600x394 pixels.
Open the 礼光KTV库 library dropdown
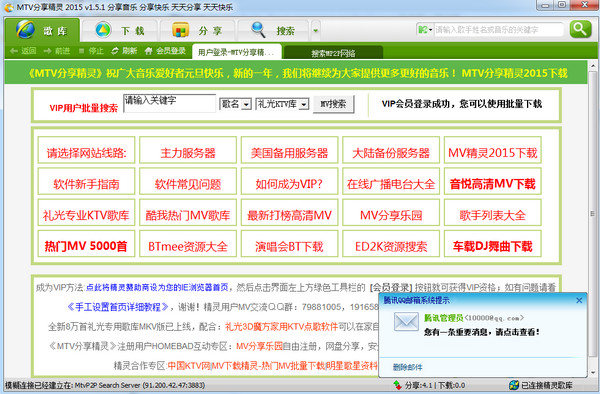pyautogui.click(x=282, y=104)
